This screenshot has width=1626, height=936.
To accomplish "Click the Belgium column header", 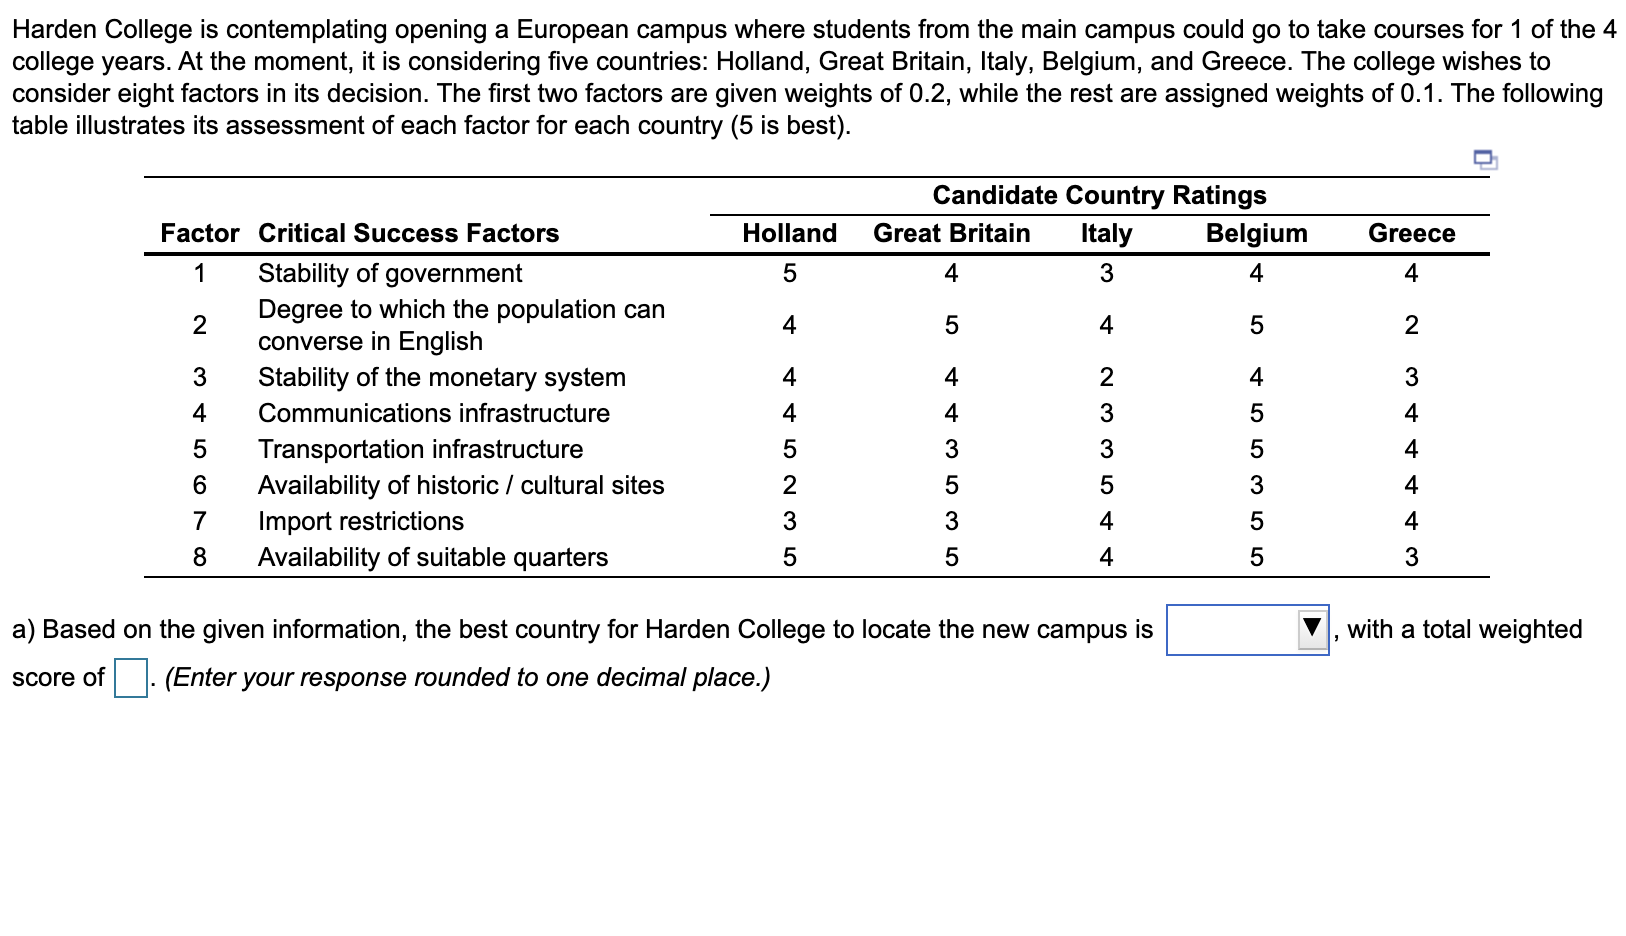I will coord(1255,233).
